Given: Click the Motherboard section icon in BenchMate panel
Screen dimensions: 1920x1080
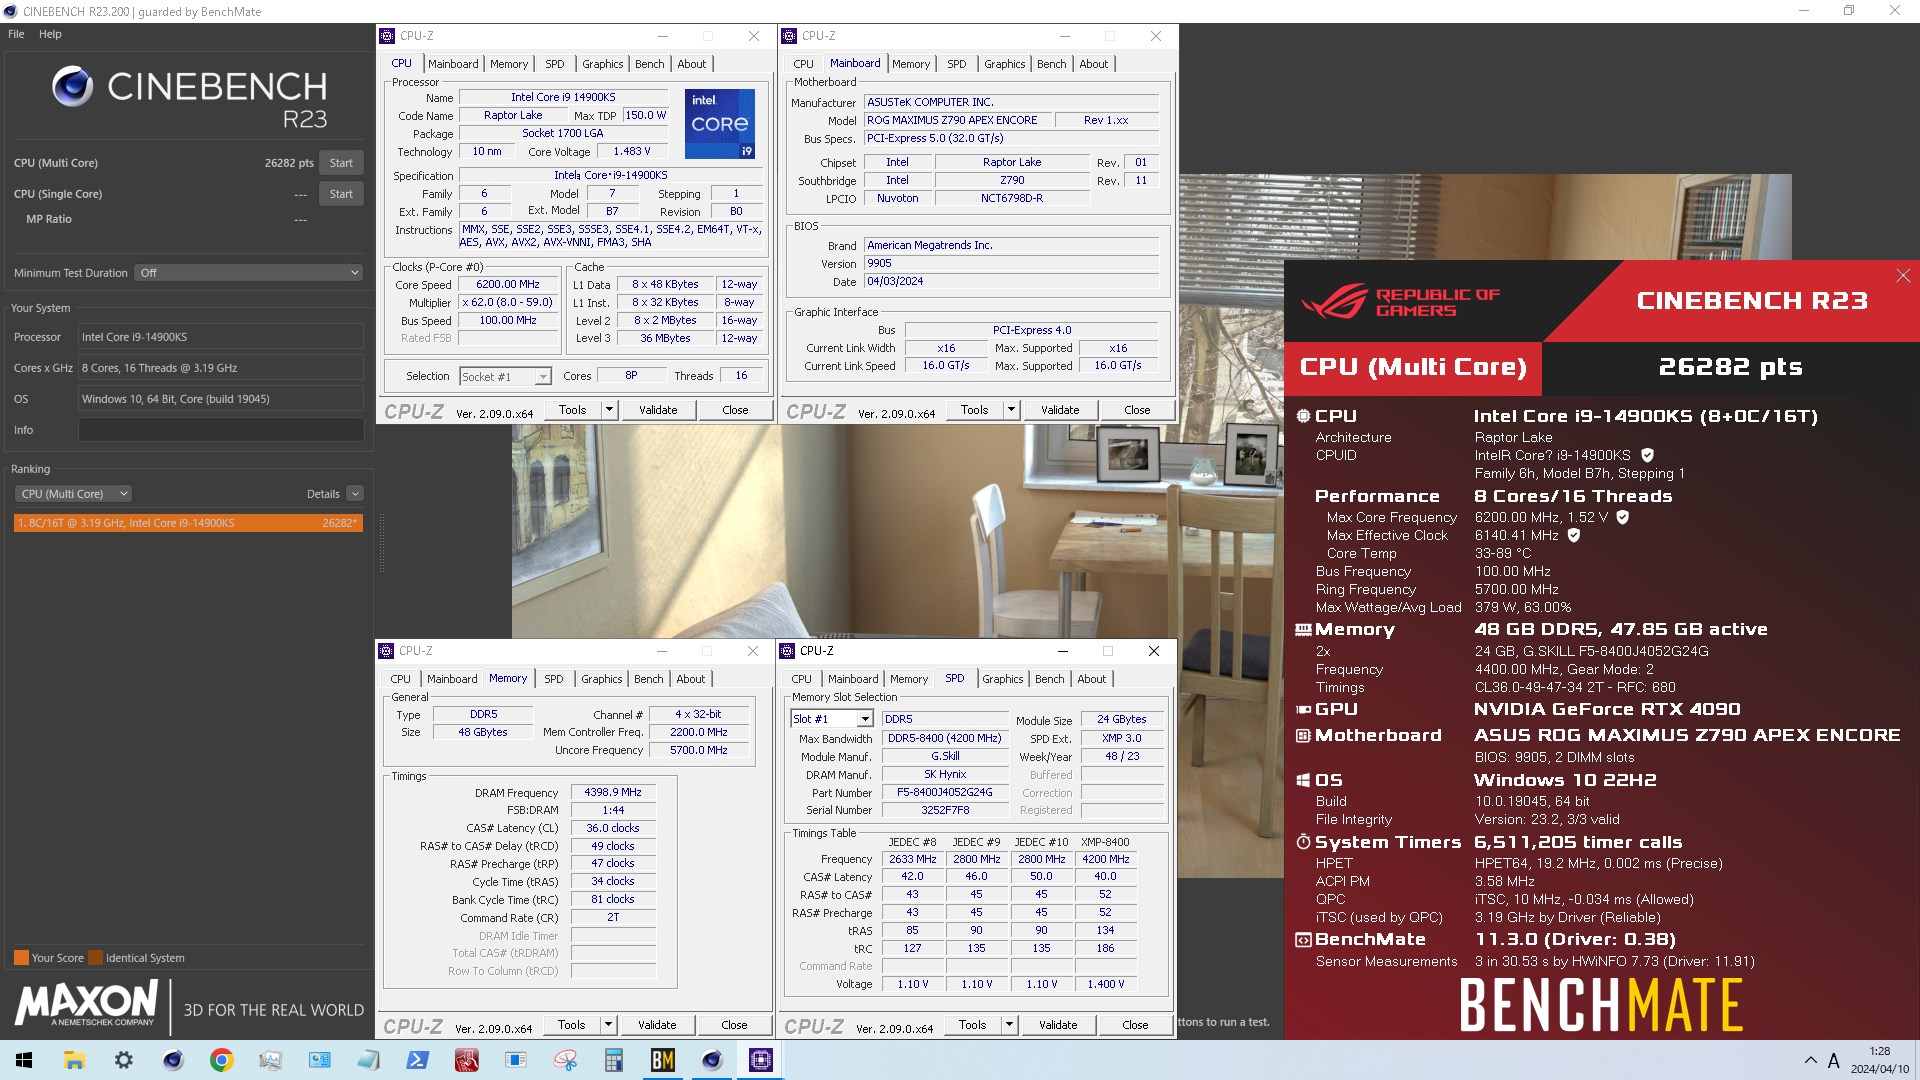Looking at the screenshot, I should pyautogui.click(x=1303, y=736).
